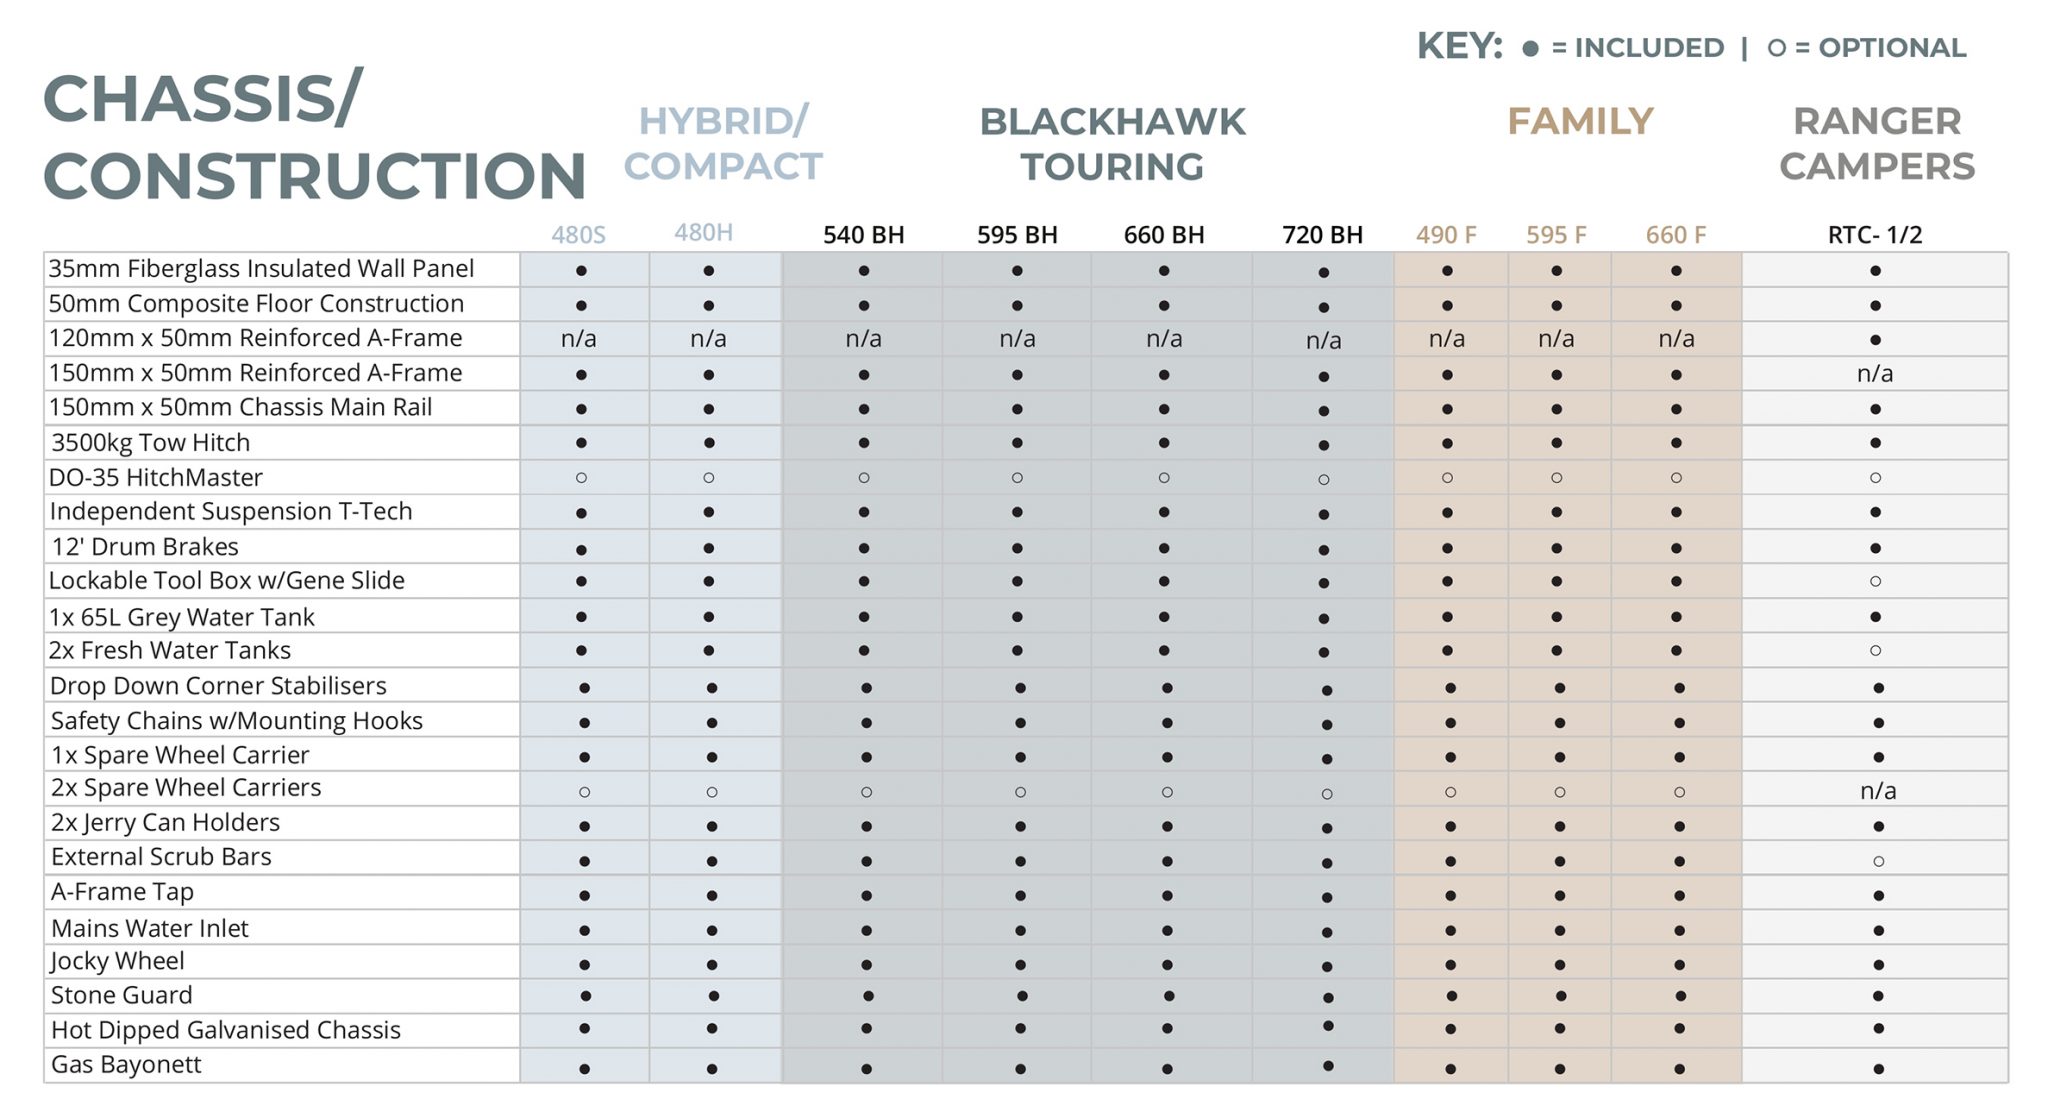Click 2x Fresh Water Tanks circle under RTC-1/2
This screenshot has height=1118, width=2048.
[x=1875, y=651]
